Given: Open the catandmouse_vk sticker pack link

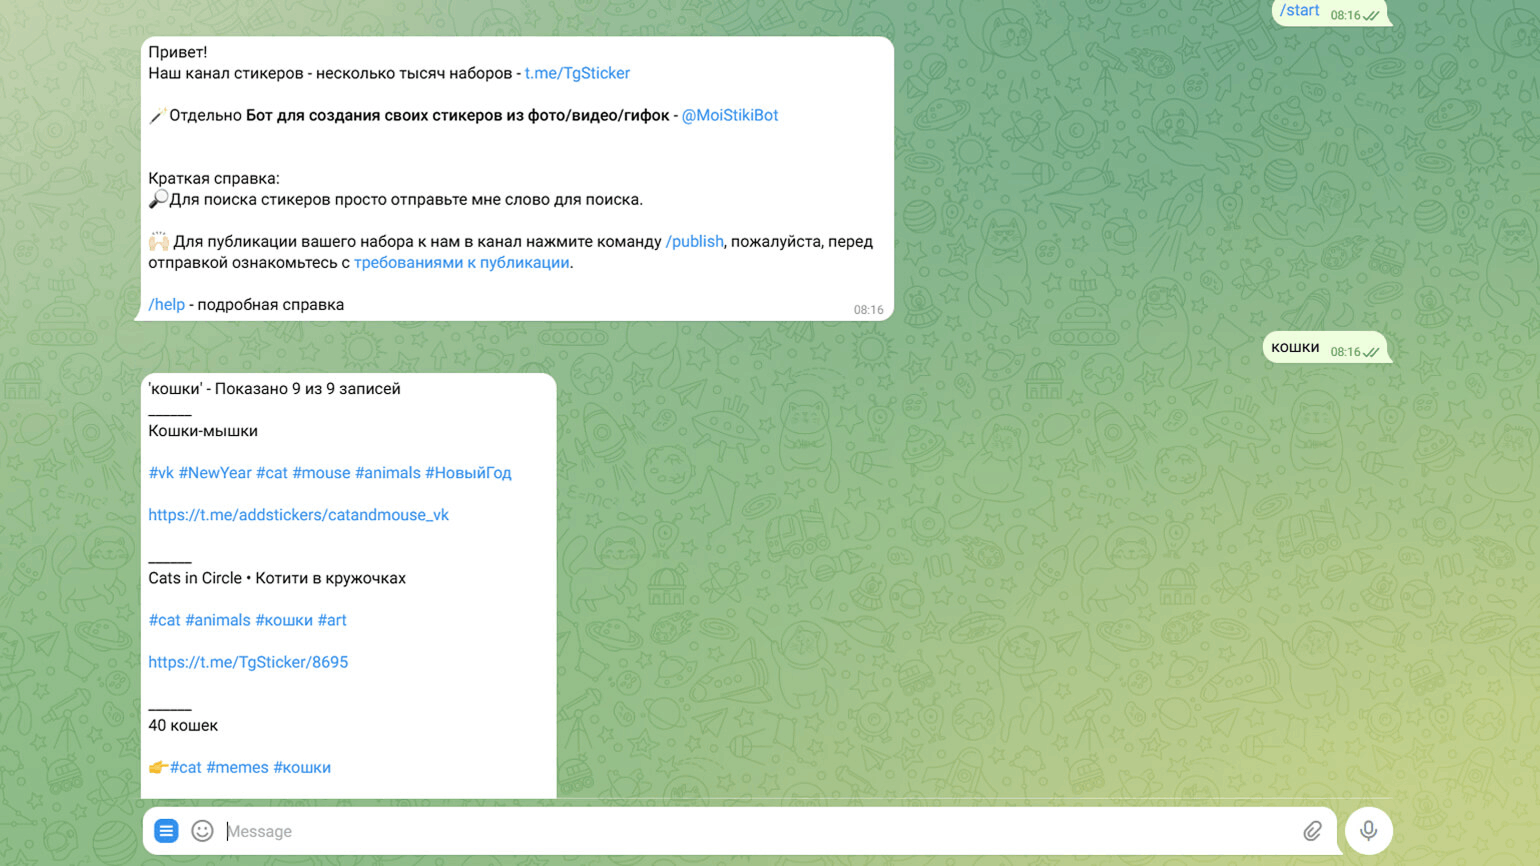Looking at the screenshot, I should (x=298, y=514).
